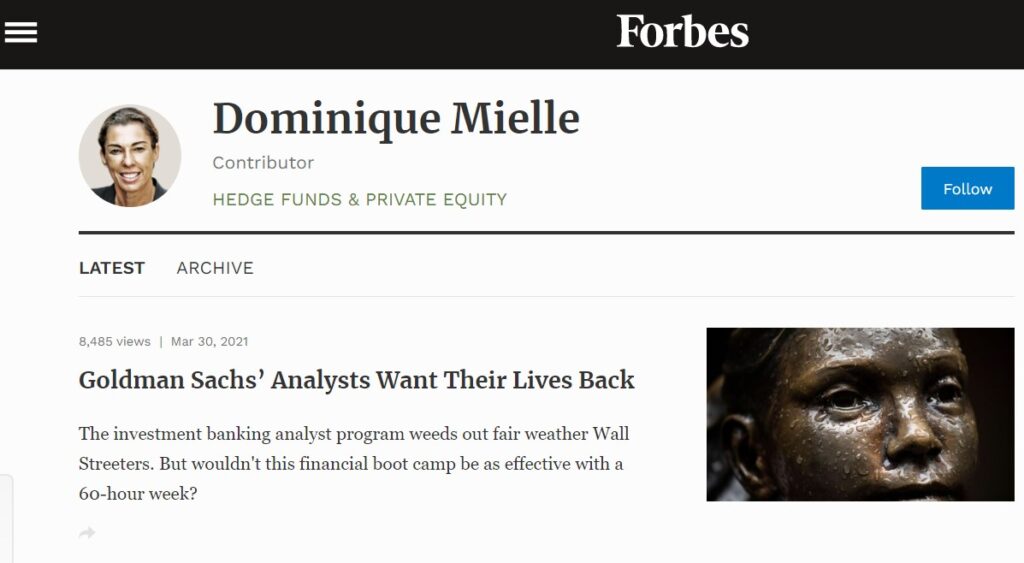This screenshot has height=563, width=1024.
Task: Open the Goldman Sachs' Analysts article headline
Action: click(357, 380)
